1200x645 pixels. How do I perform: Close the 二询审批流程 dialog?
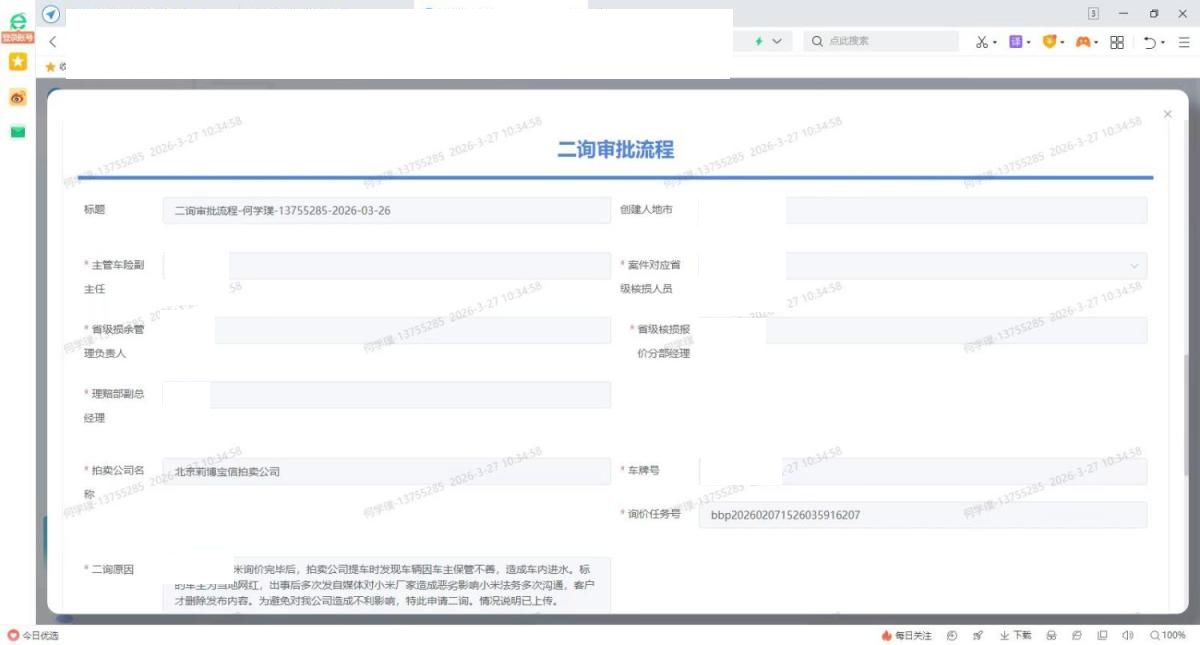point(1167,115)
